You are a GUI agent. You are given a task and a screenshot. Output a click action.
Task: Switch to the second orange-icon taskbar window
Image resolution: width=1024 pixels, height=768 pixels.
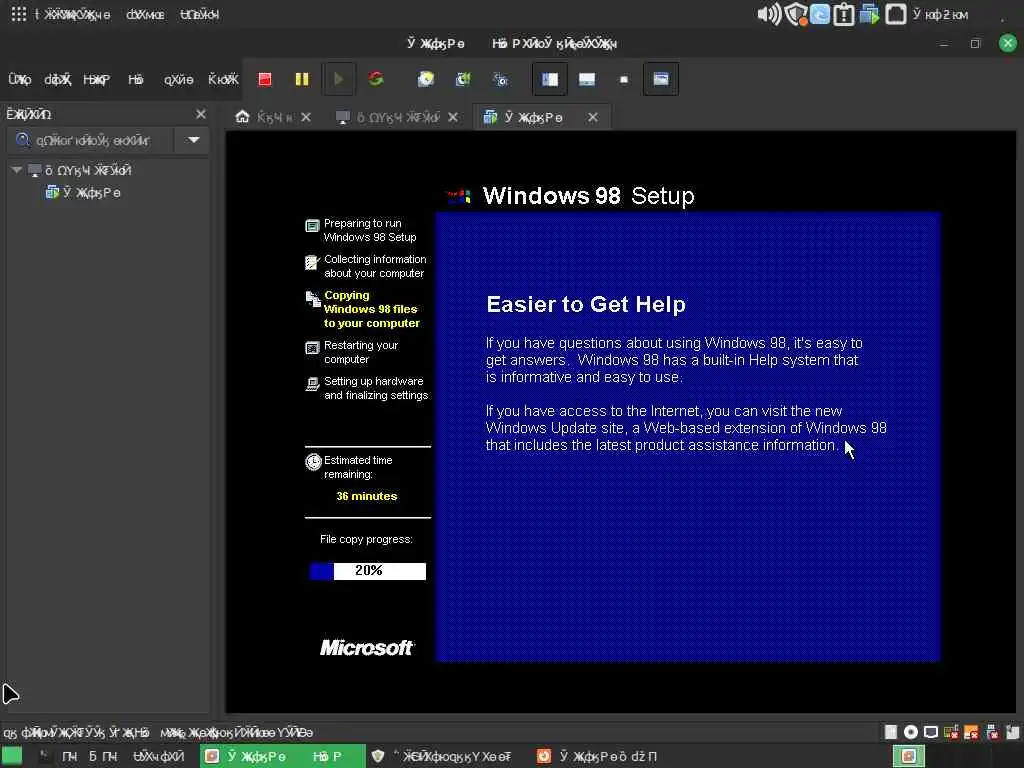pos(597,756)
